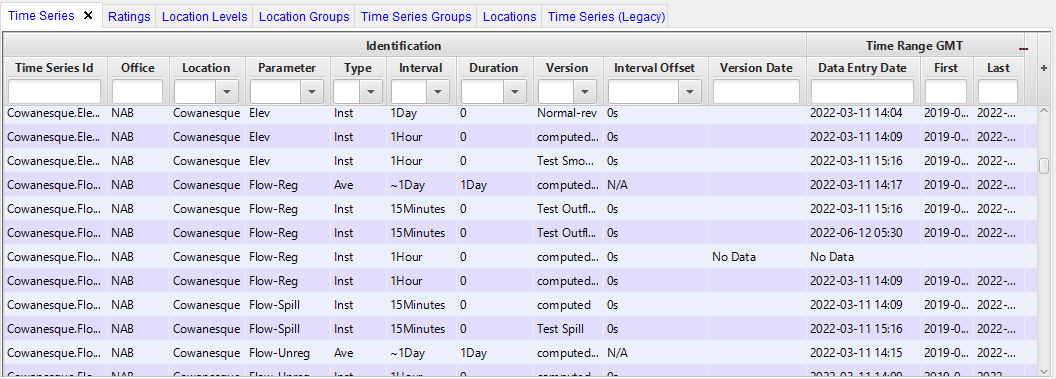Open the Interval filter dropdown
This screenshot has width=1056, height=379.
point(438,92)
